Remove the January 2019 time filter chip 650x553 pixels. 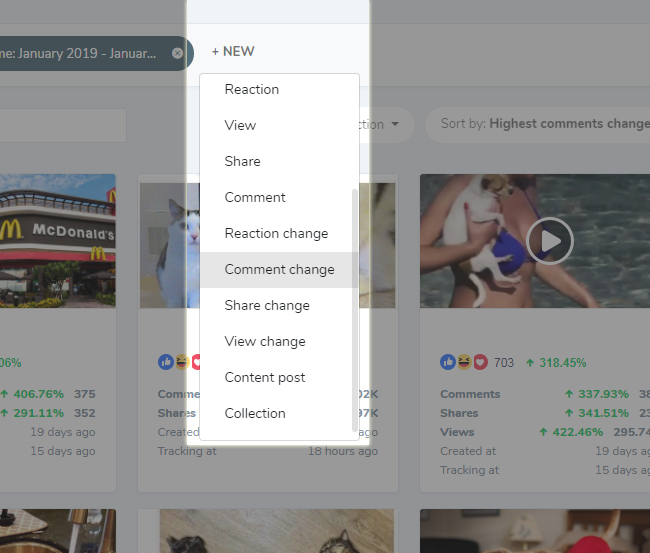177,53
